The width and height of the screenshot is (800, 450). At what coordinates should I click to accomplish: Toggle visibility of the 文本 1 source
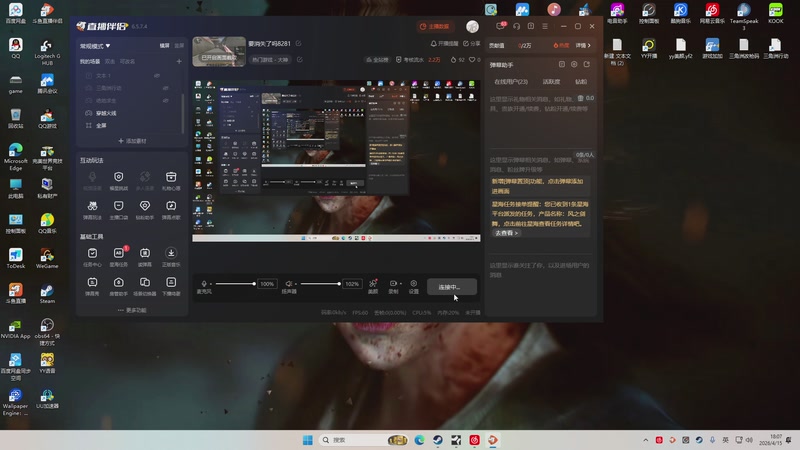157,76
